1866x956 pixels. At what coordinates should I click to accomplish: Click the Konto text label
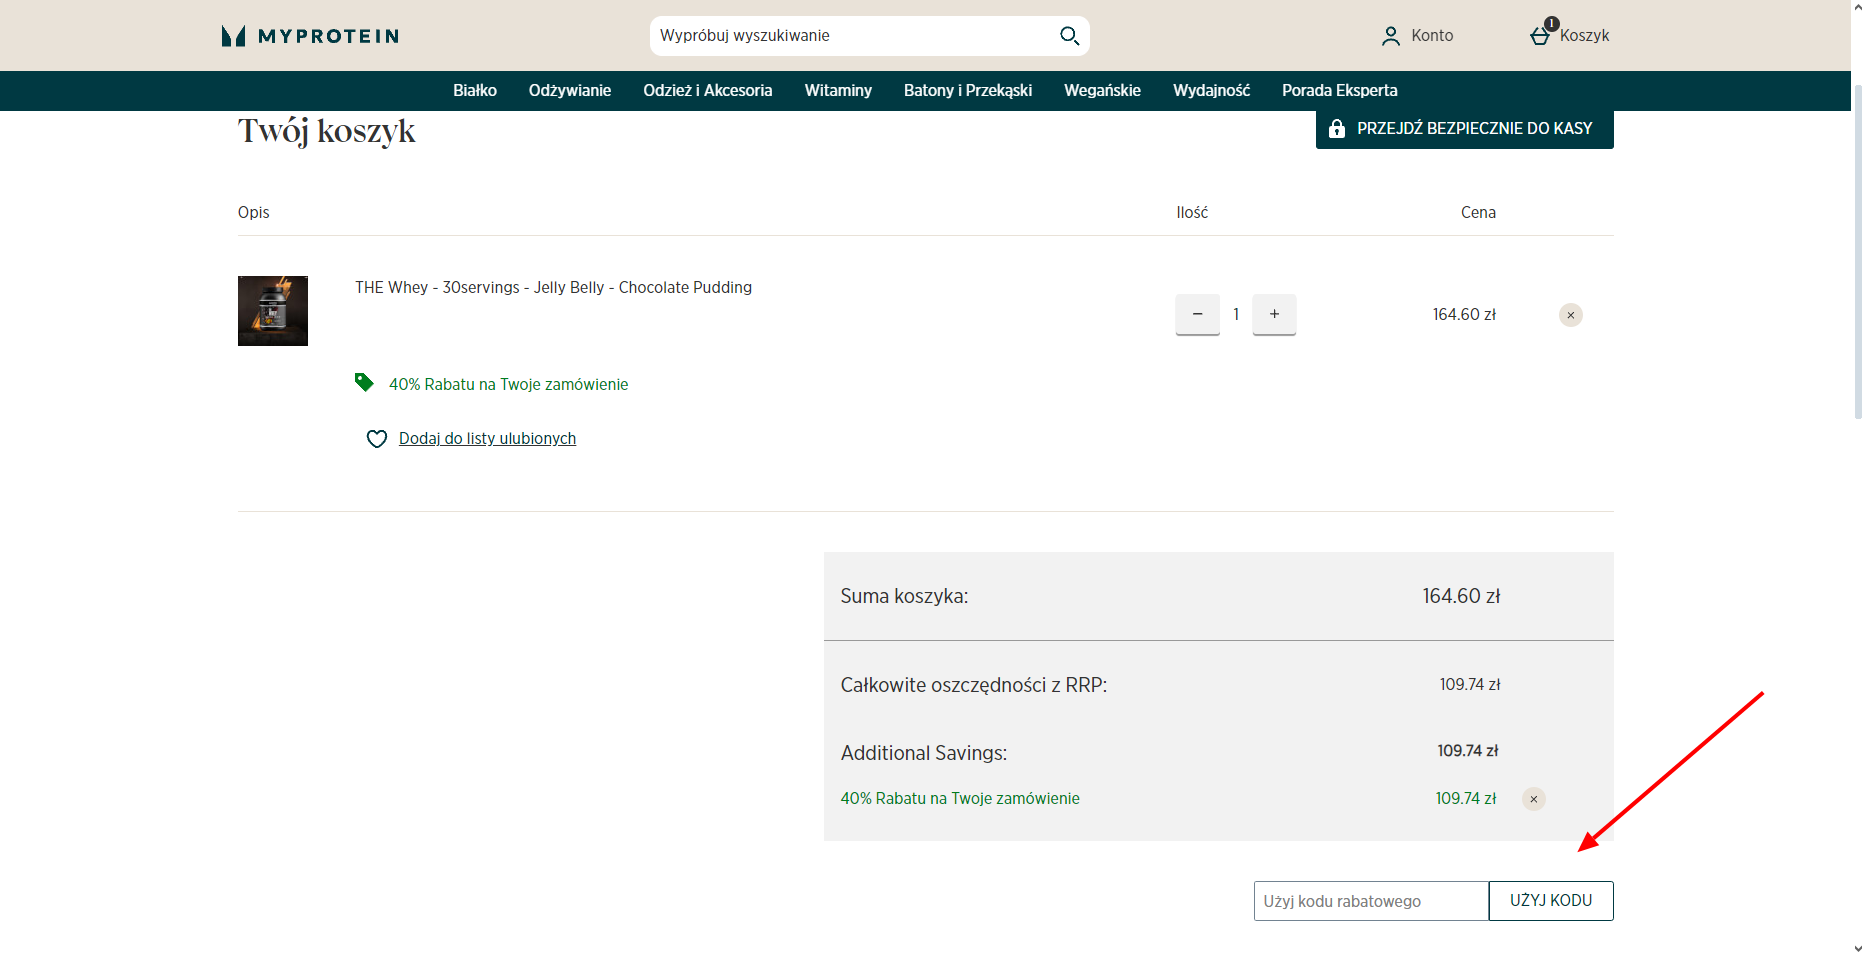tap(1432, 36)
